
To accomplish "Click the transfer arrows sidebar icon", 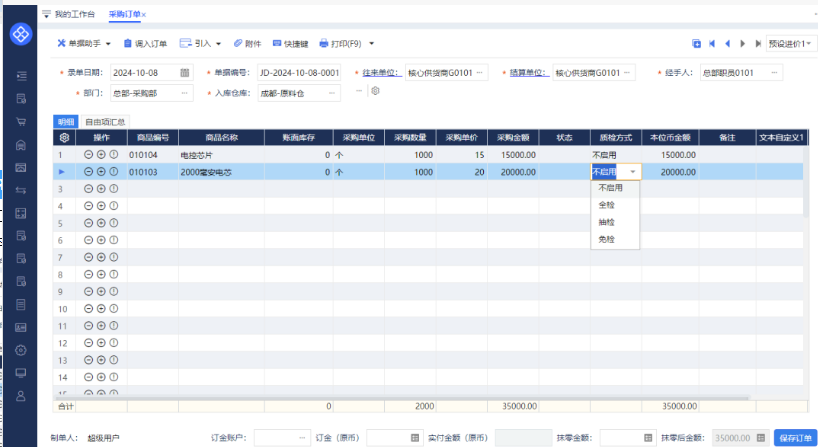I will (x=21, y=190).
